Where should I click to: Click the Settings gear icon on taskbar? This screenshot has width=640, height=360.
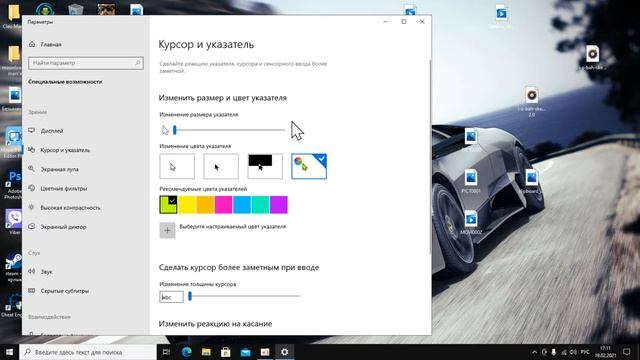click(x=284, y=352)
